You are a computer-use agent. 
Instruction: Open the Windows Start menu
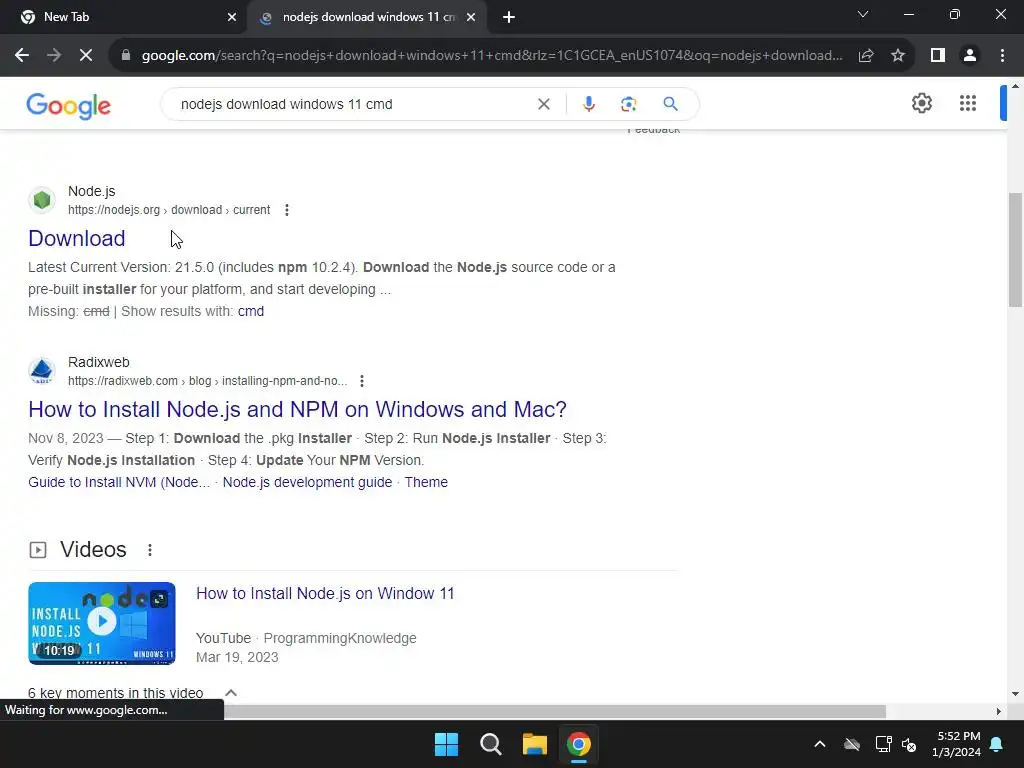click(x=447, y=744)
